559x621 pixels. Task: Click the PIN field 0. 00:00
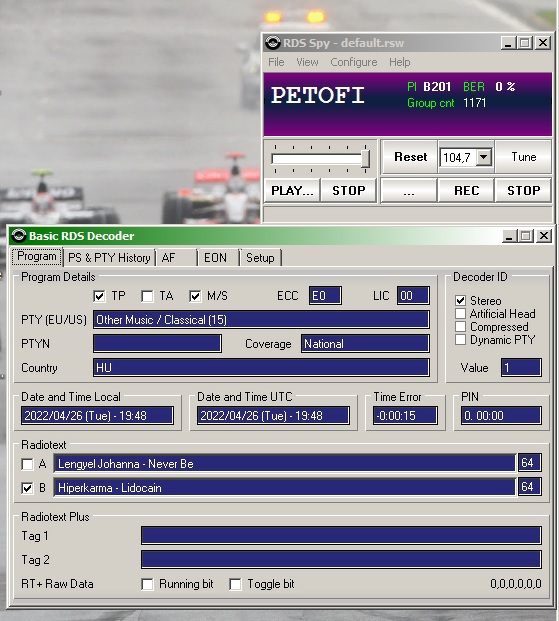pyautogui.click(x=501, y=415)
